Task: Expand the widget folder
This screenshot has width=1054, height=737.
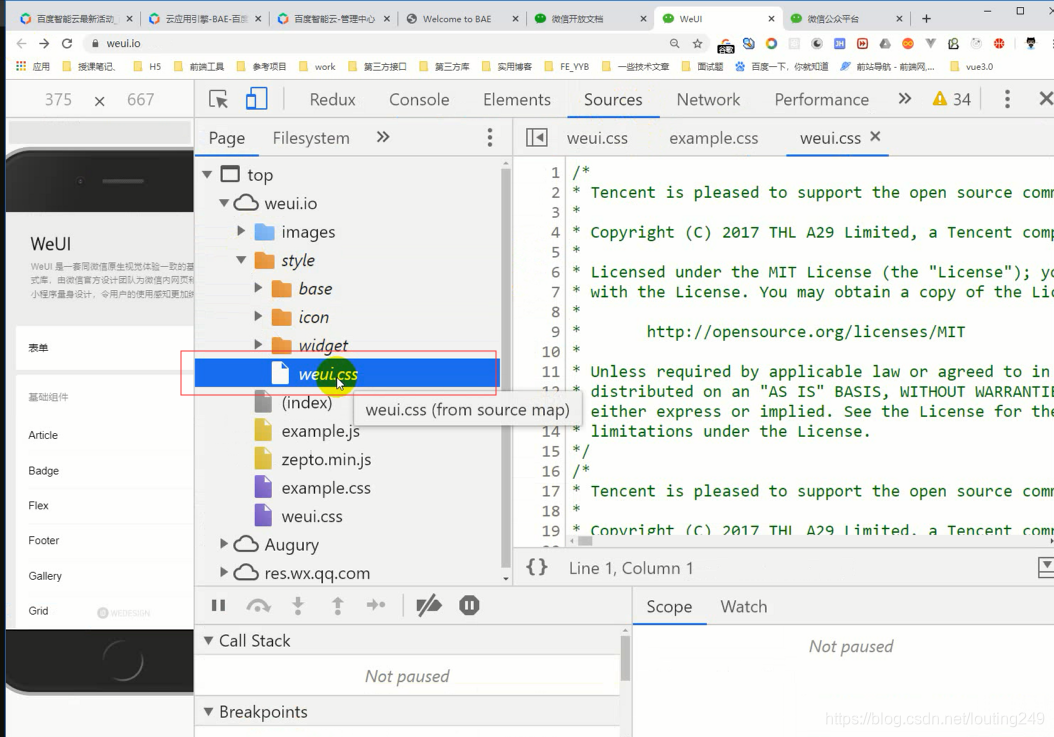Action: pos(258,344)
